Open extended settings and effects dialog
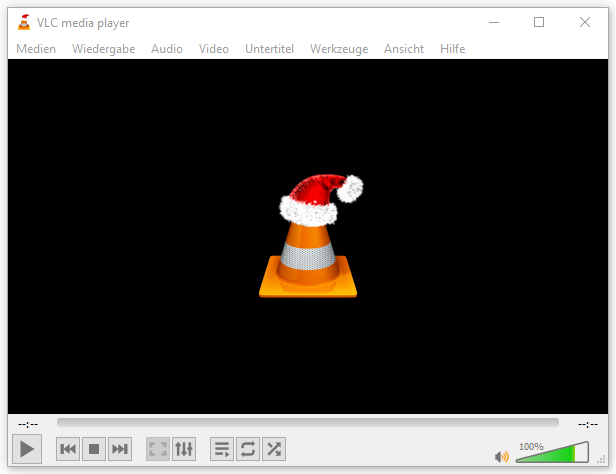The width and height of the screenshot is (616, 474). coord(184,449)
